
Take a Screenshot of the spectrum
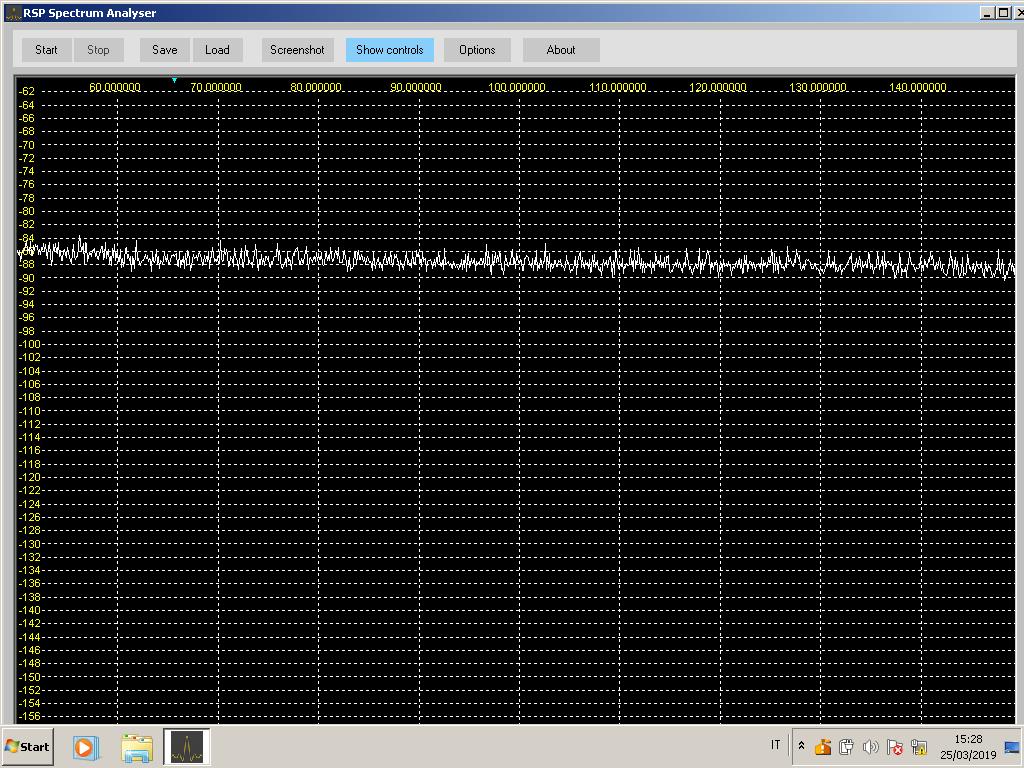pyautogui.click(x=297, y=50)
